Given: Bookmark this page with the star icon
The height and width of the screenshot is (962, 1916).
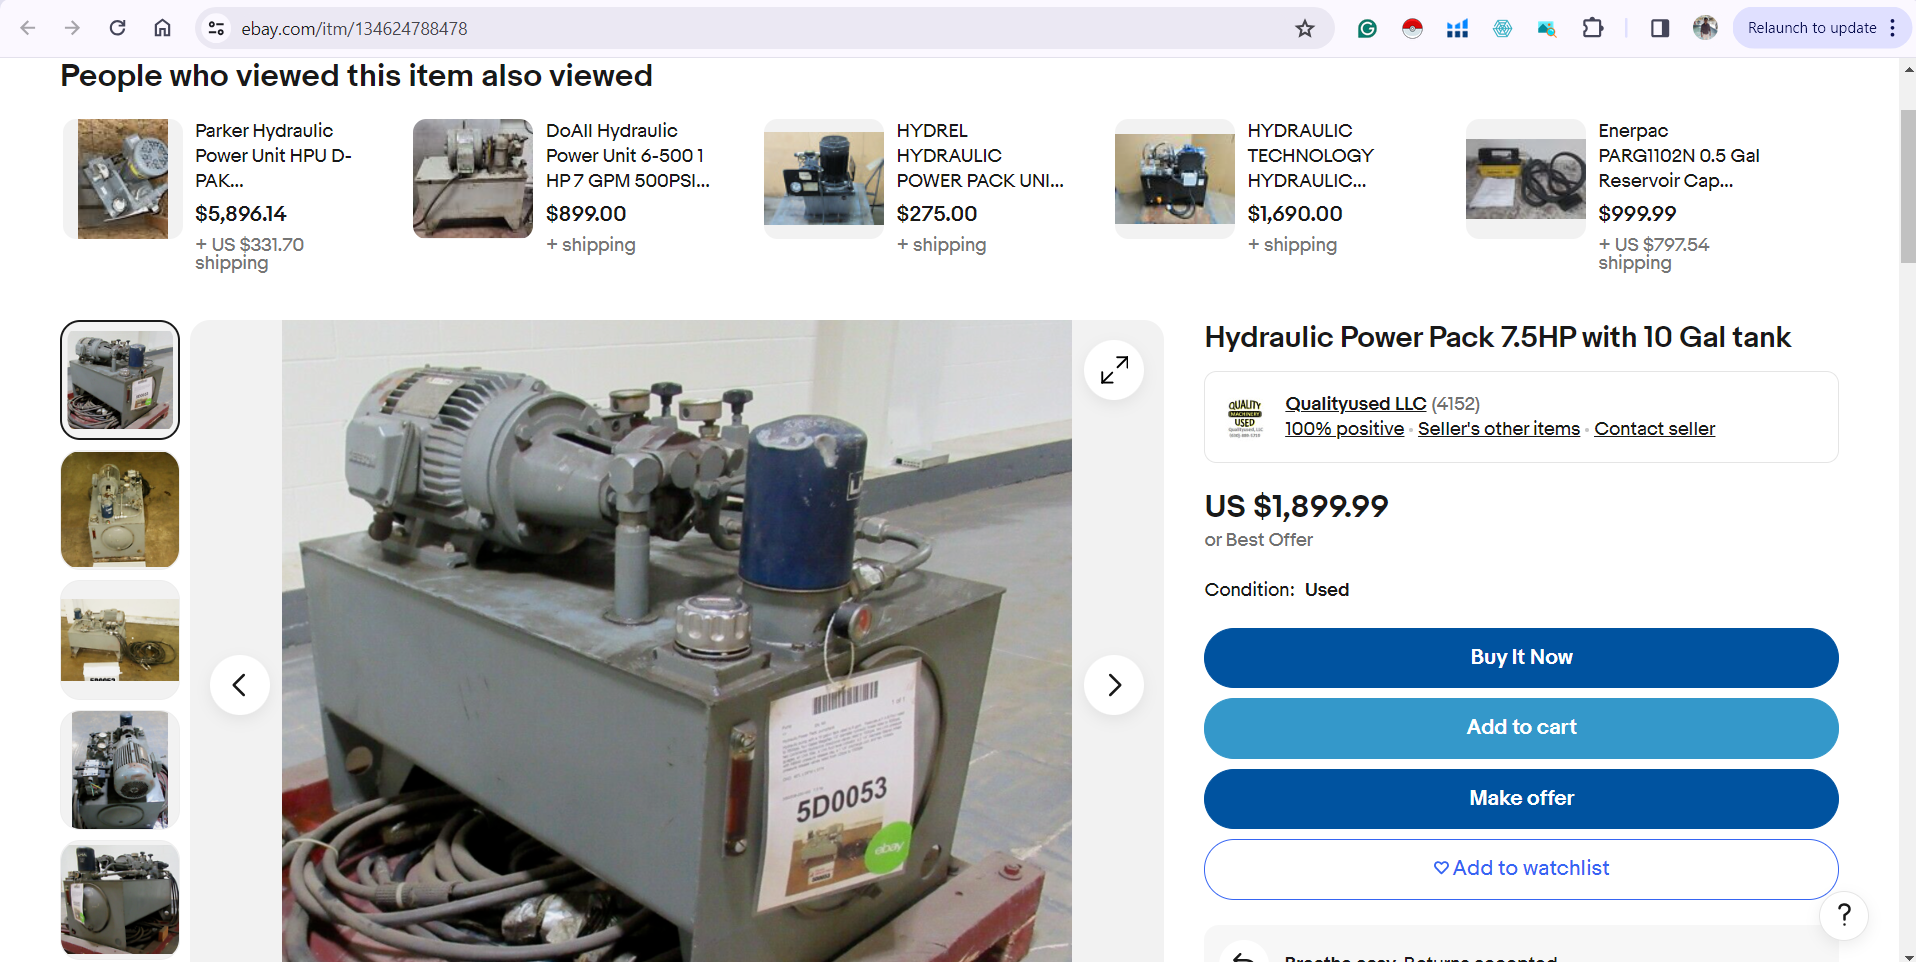Looking at the screenshot, I should coord(1304,28).
